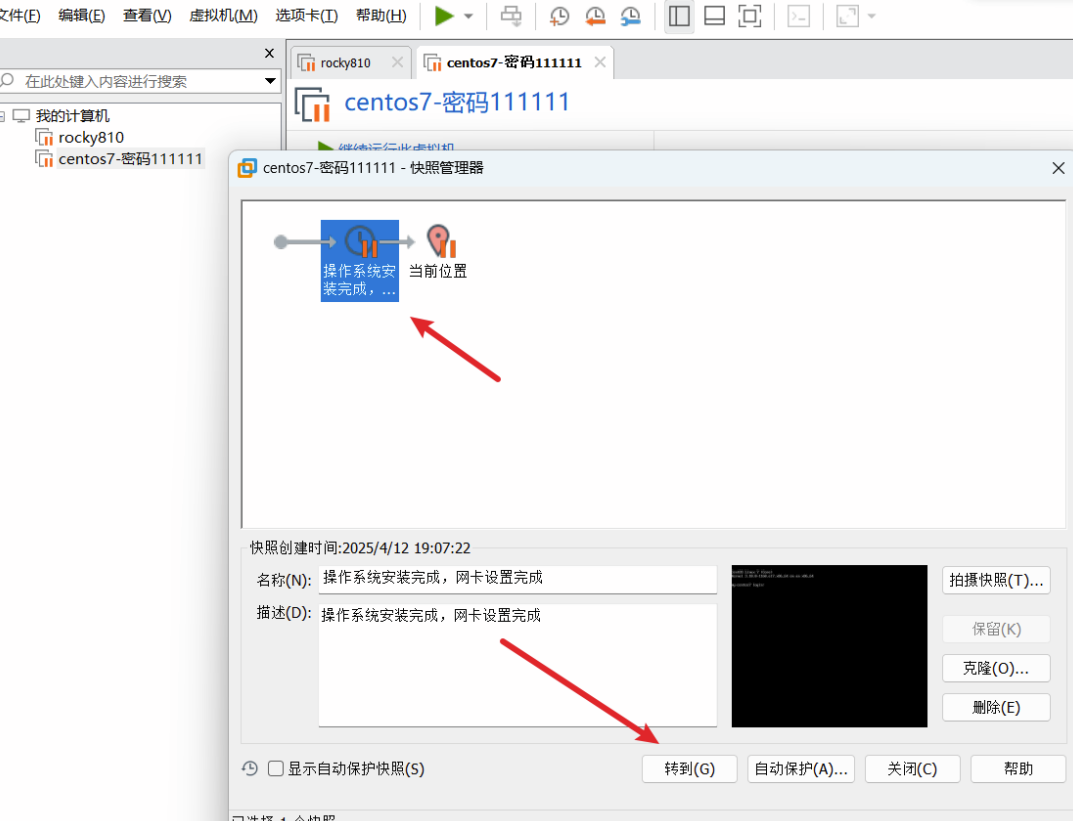Open the 文件(F) menu
This screenshot has height=821, width=1073.
click(x=19, y=15)
